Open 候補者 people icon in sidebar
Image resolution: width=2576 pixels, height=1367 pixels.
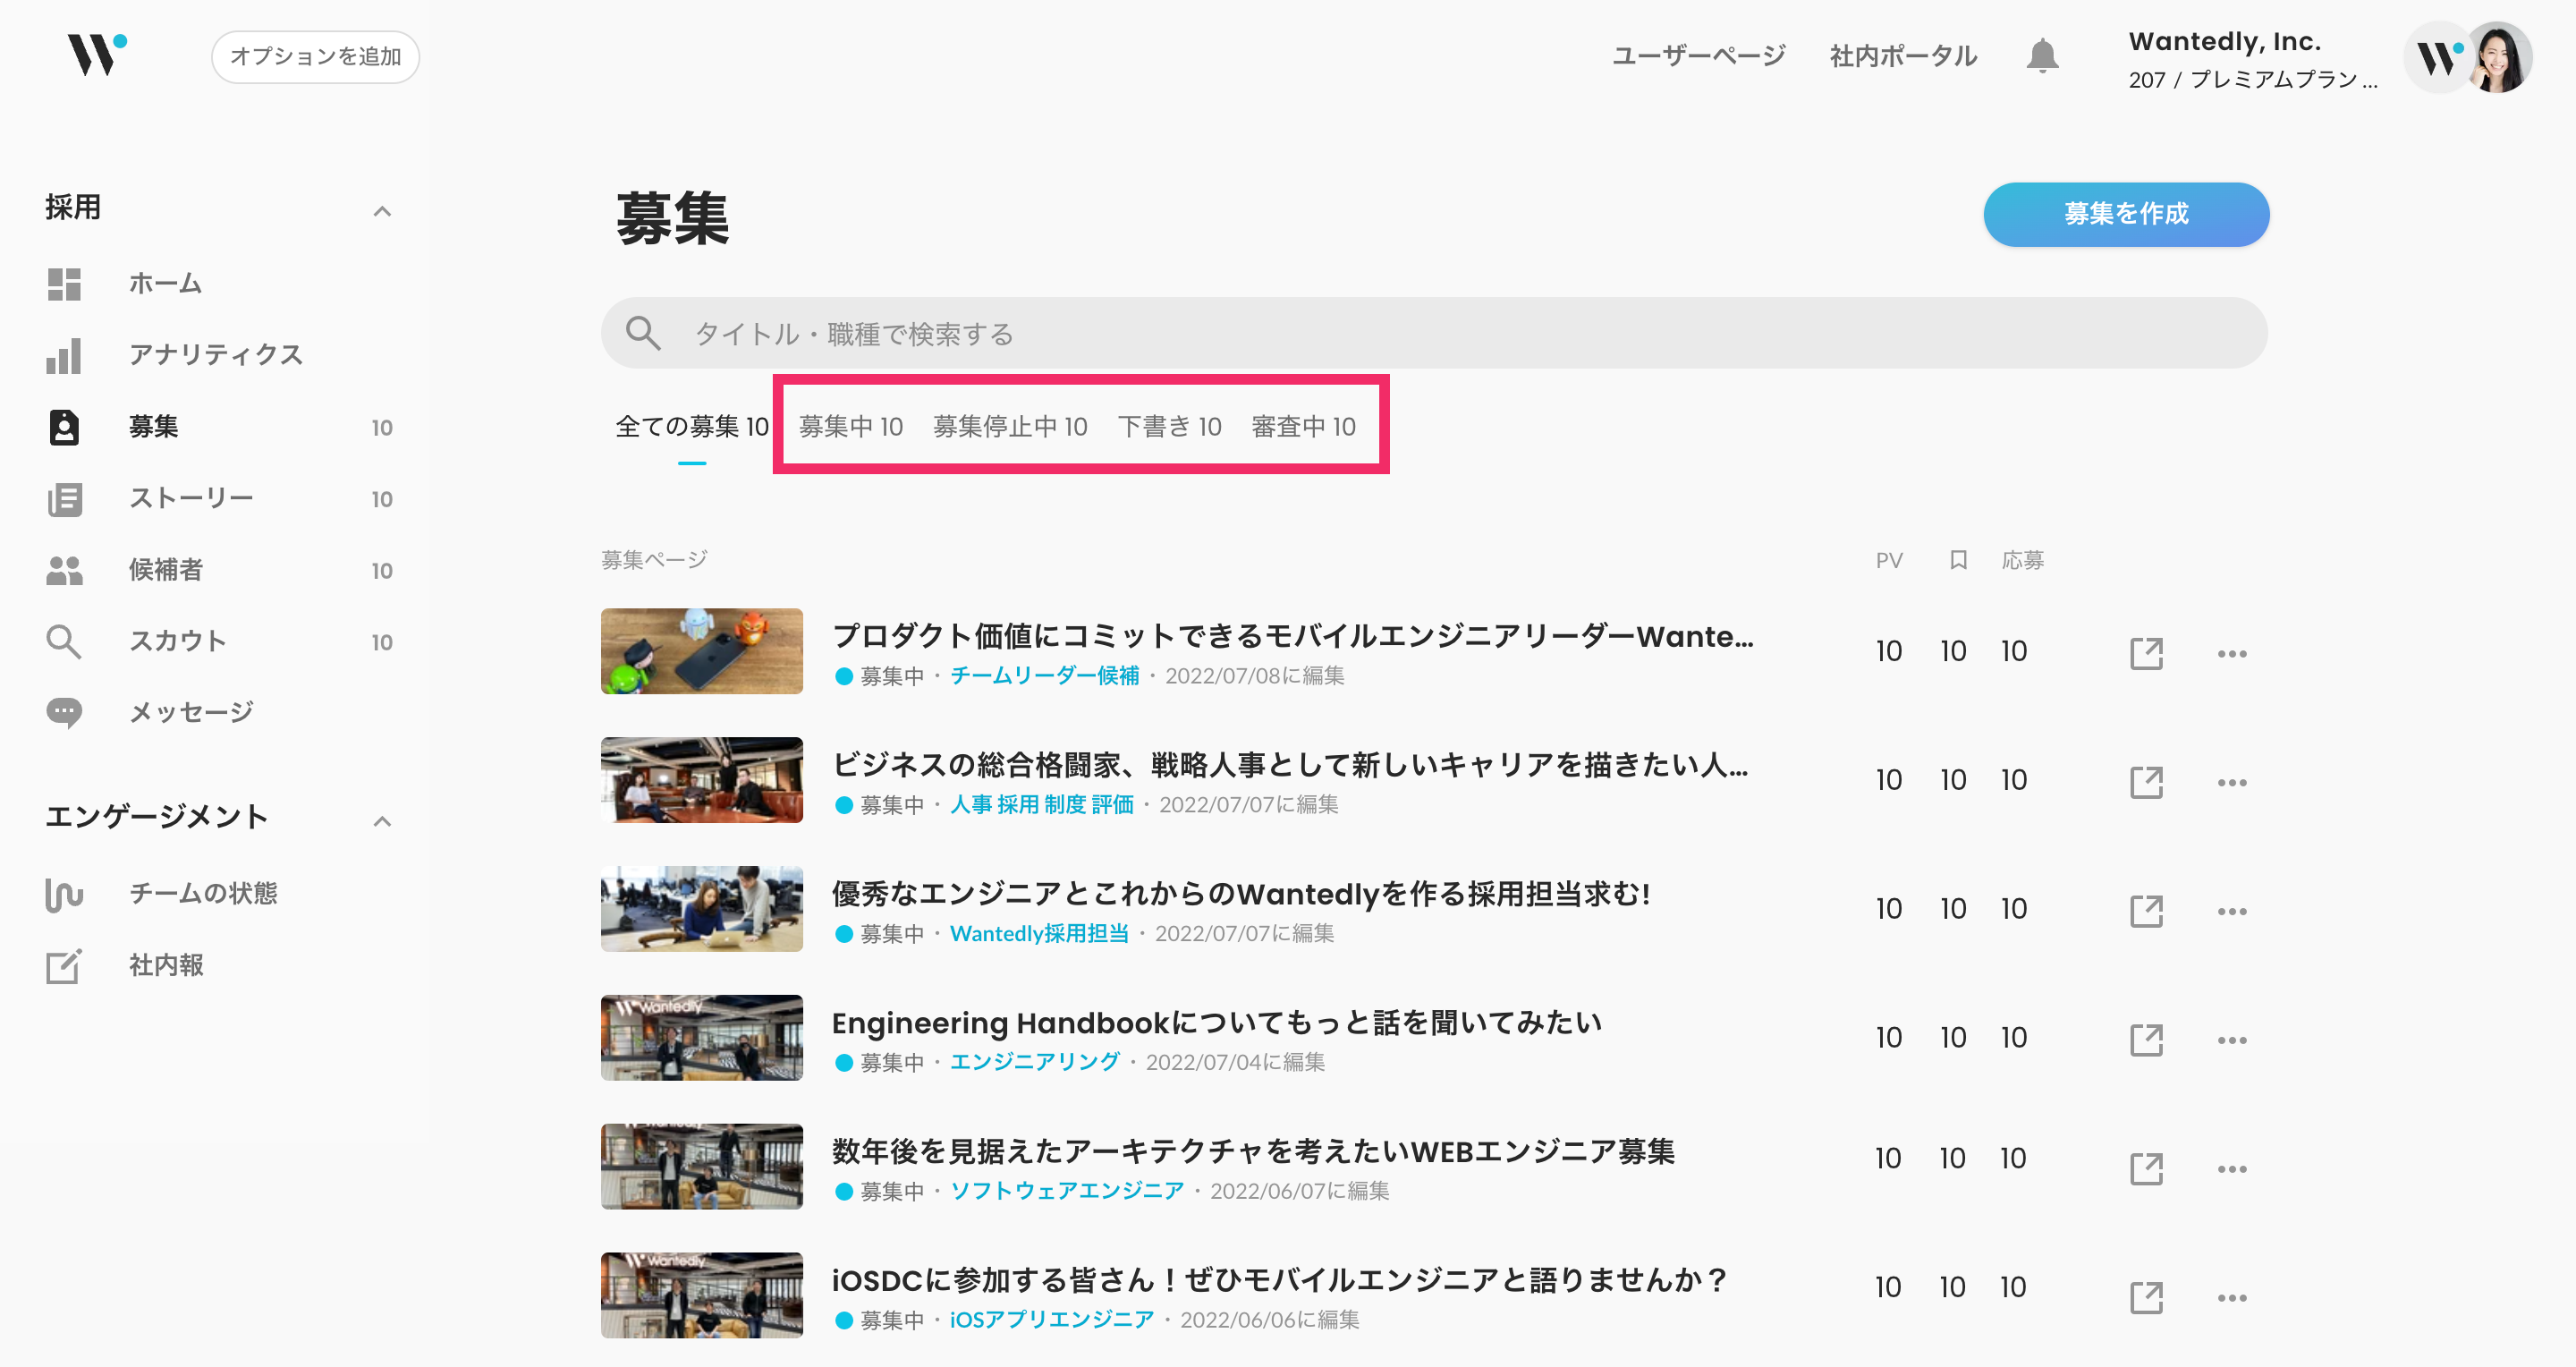coord(64,570)
